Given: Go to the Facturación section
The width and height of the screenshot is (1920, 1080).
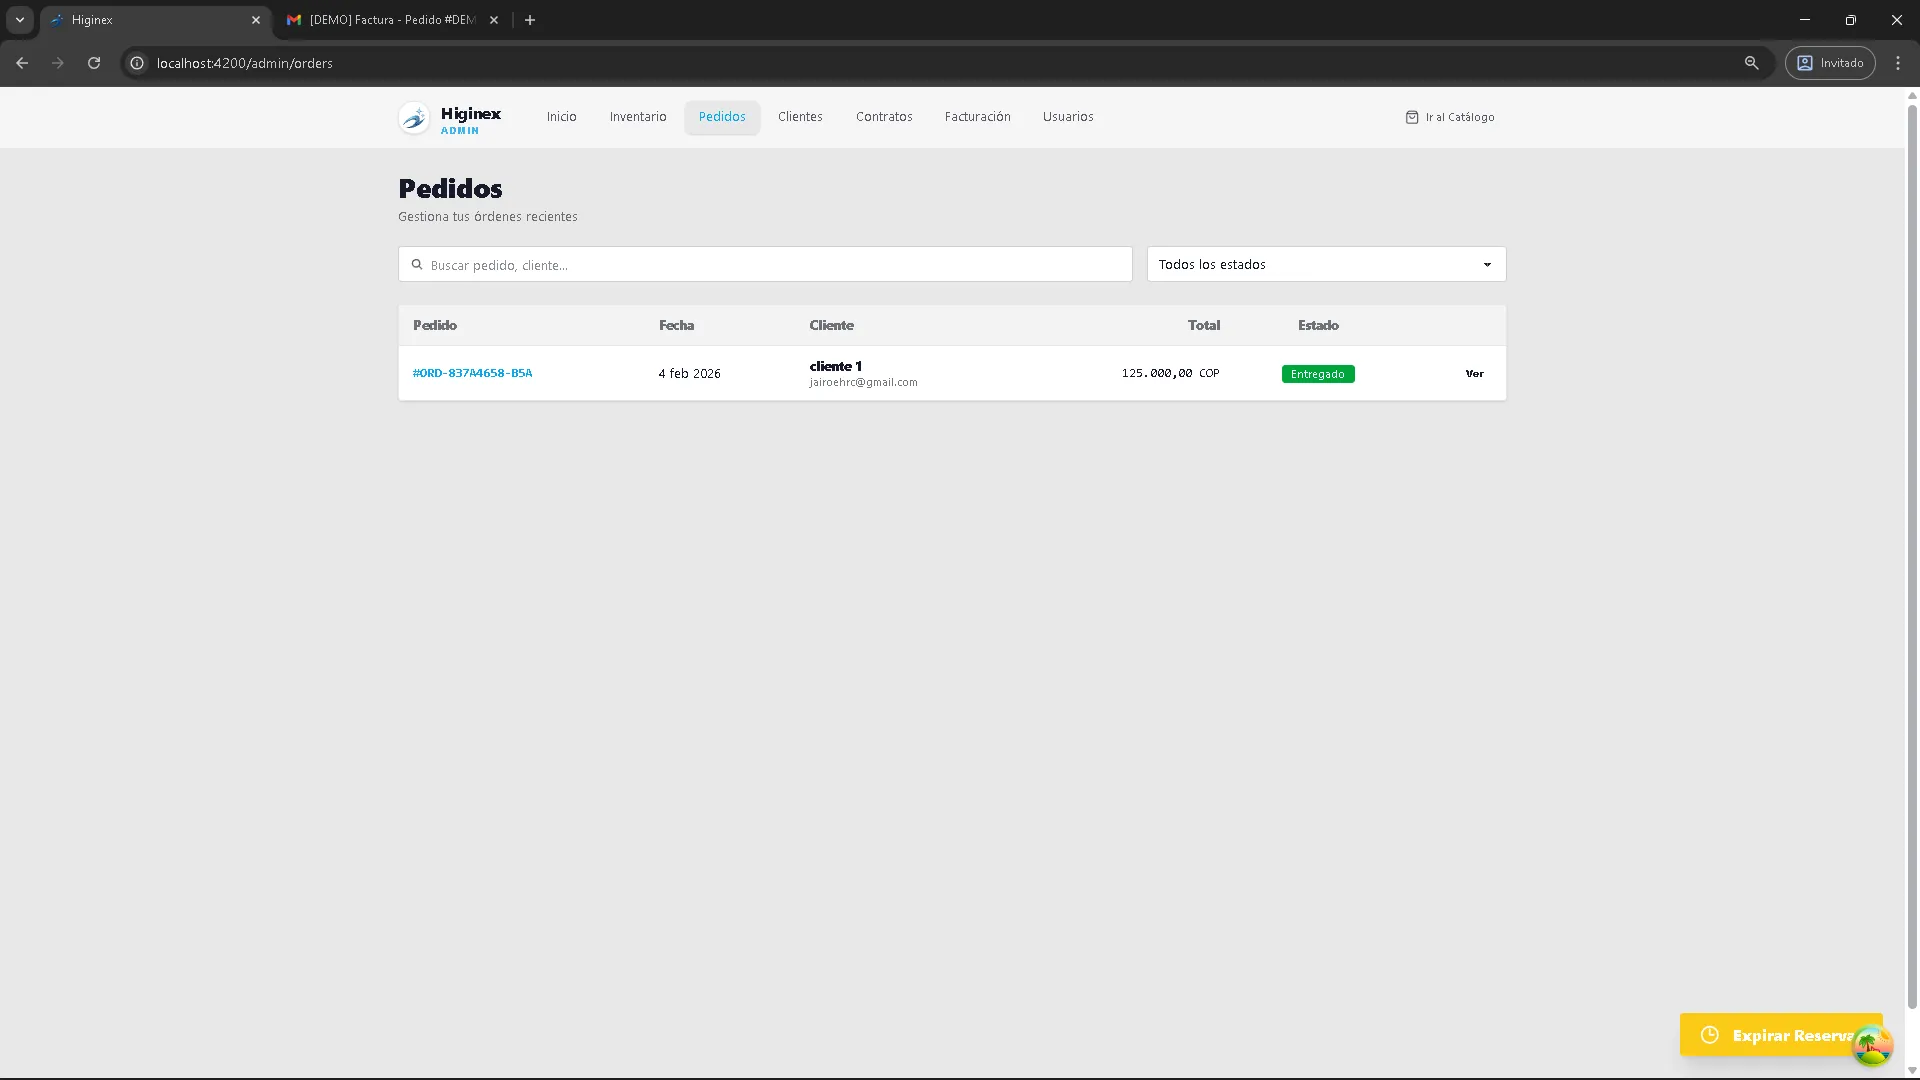Looking at the screenshot, I should pyautogui.click(x=977, y=117).
